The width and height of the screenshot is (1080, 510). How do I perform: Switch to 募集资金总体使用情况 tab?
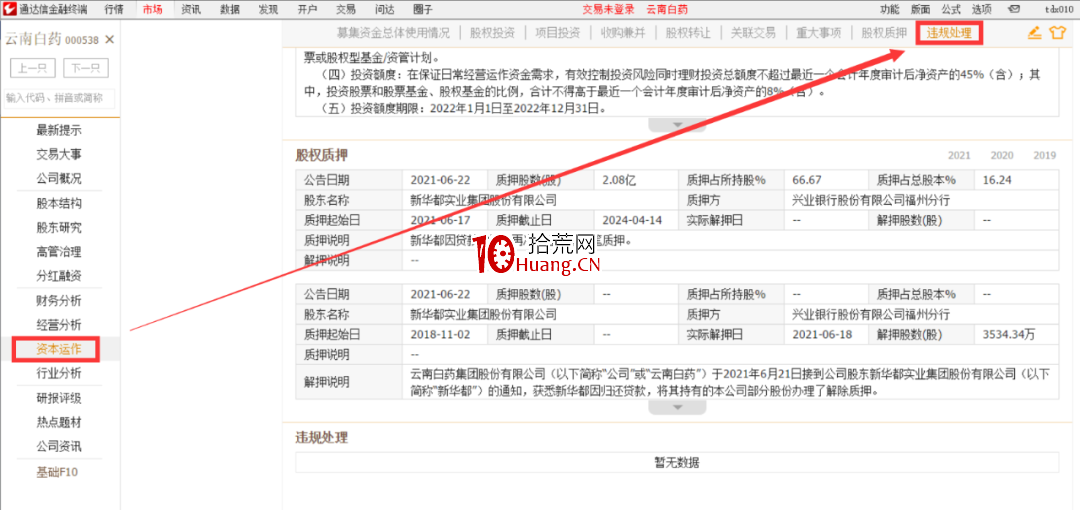(393, 33)
